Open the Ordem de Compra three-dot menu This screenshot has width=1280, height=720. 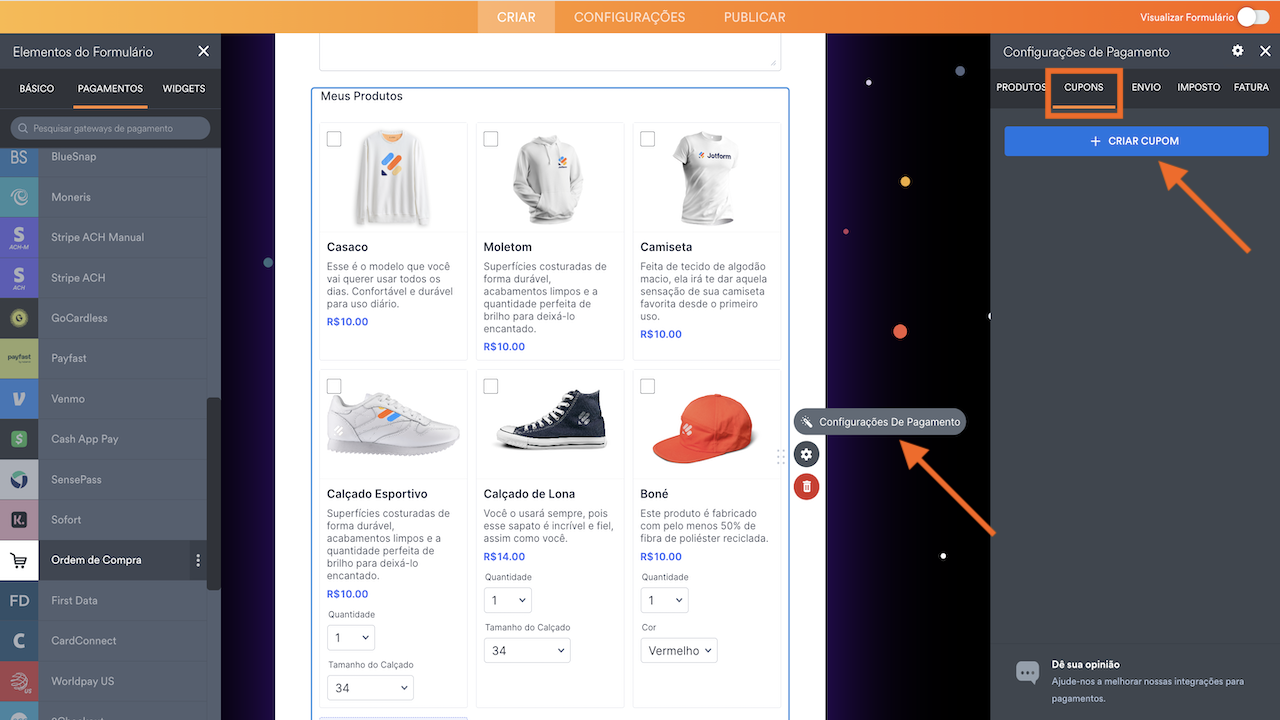(198, 560)
